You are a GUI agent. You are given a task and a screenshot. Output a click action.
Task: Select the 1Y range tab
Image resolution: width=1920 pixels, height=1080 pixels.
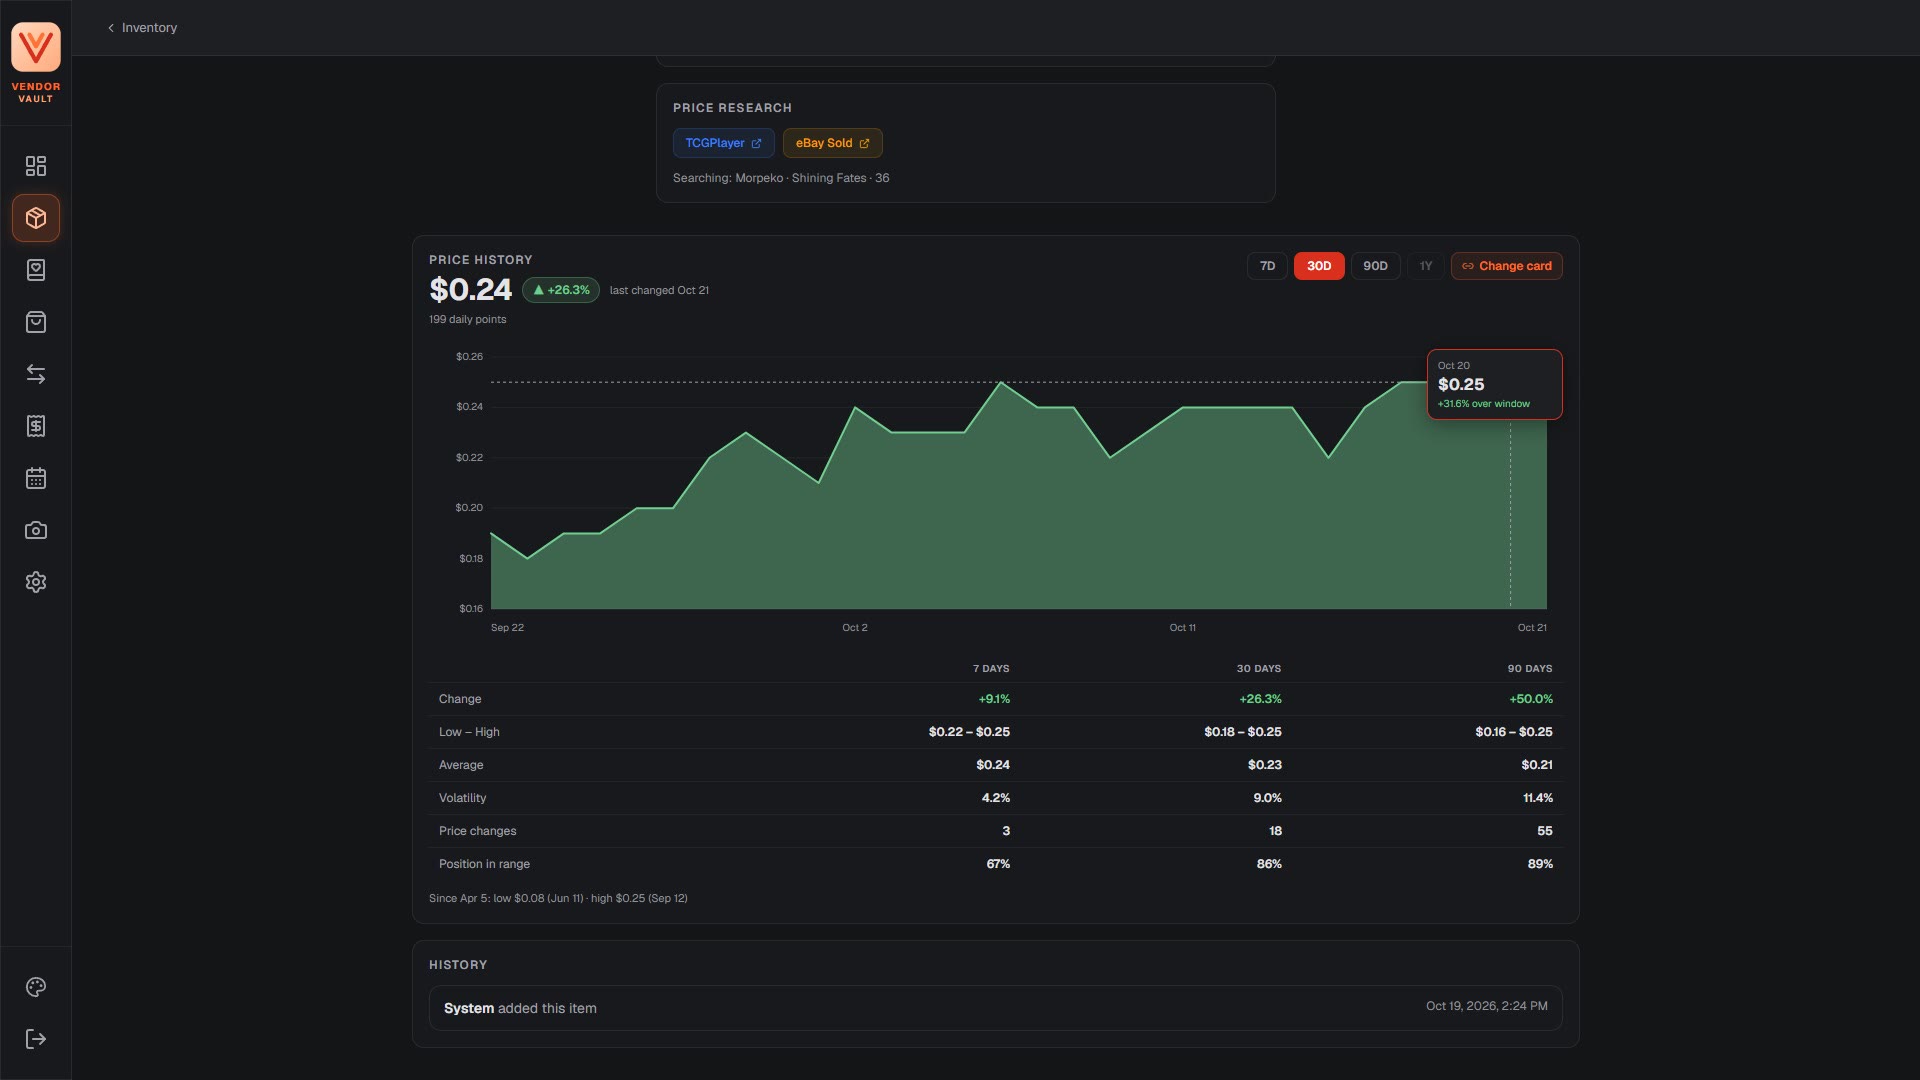click(1425, 266)
